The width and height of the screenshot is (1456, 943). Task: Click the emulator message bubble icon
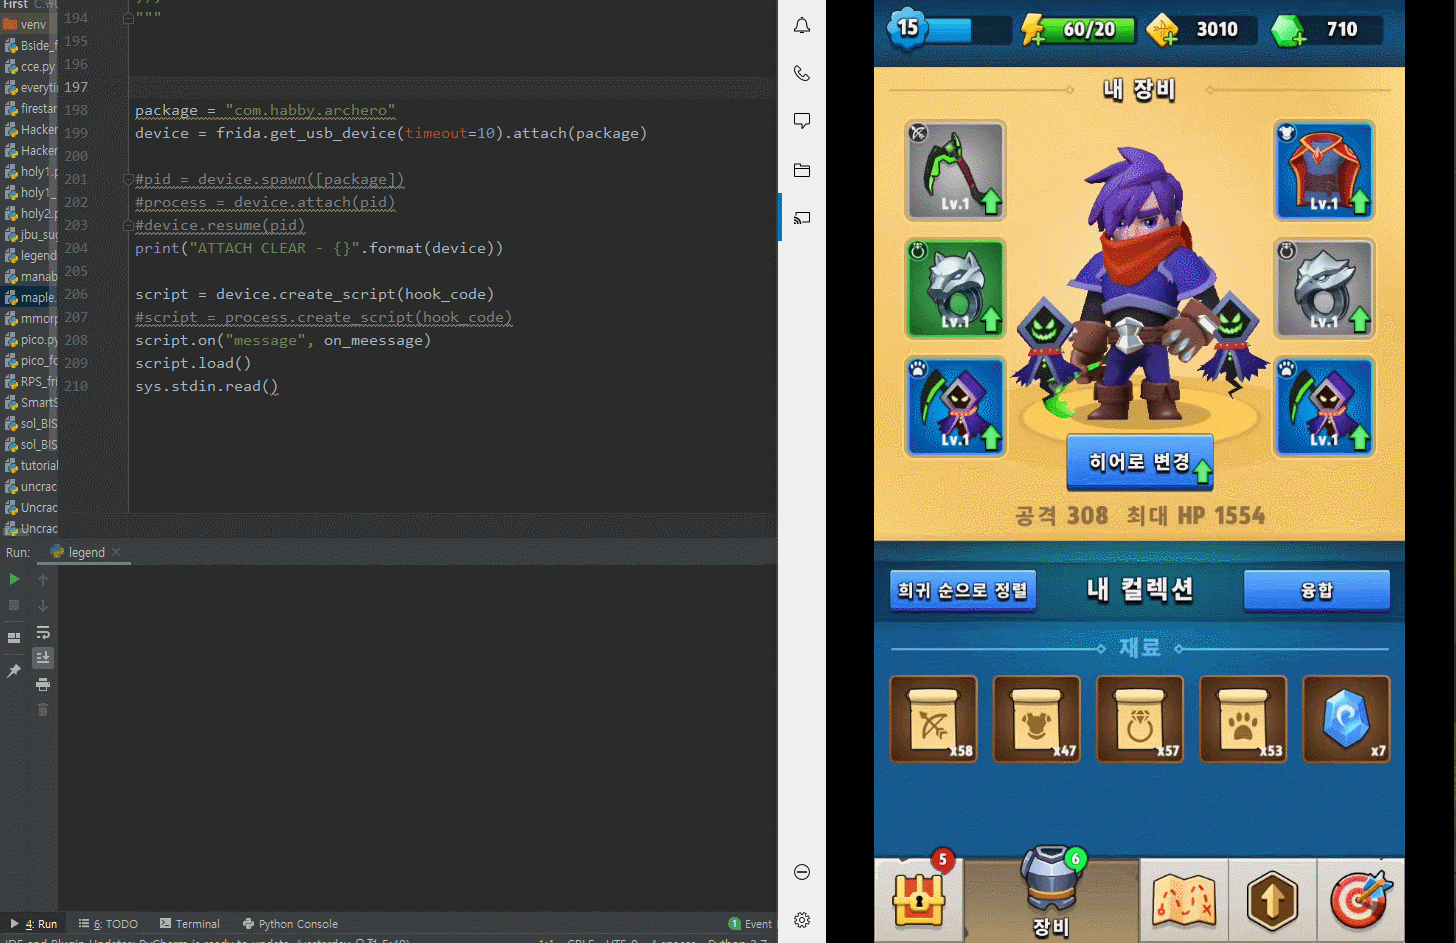coord(802,121)
